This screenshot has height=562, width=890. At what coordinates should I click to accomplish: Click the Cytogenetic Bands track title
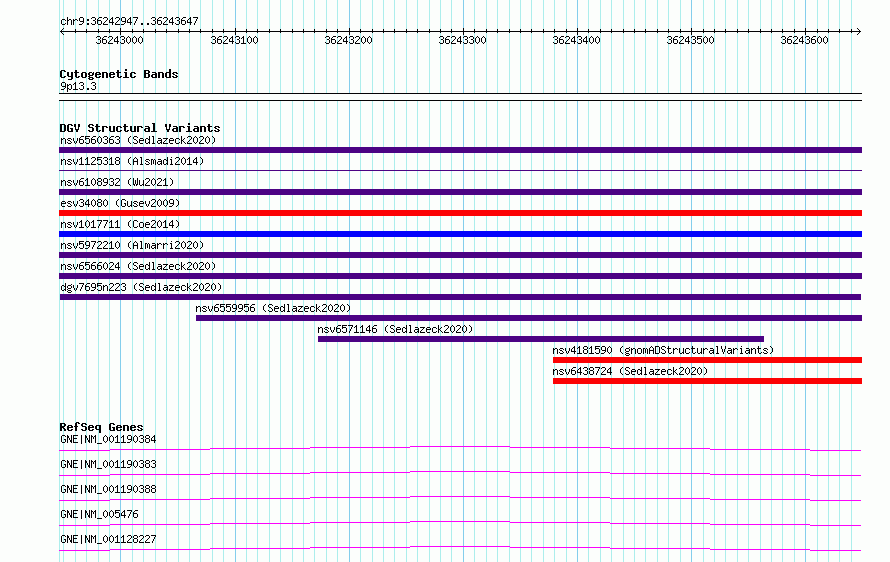coord(119,74)
